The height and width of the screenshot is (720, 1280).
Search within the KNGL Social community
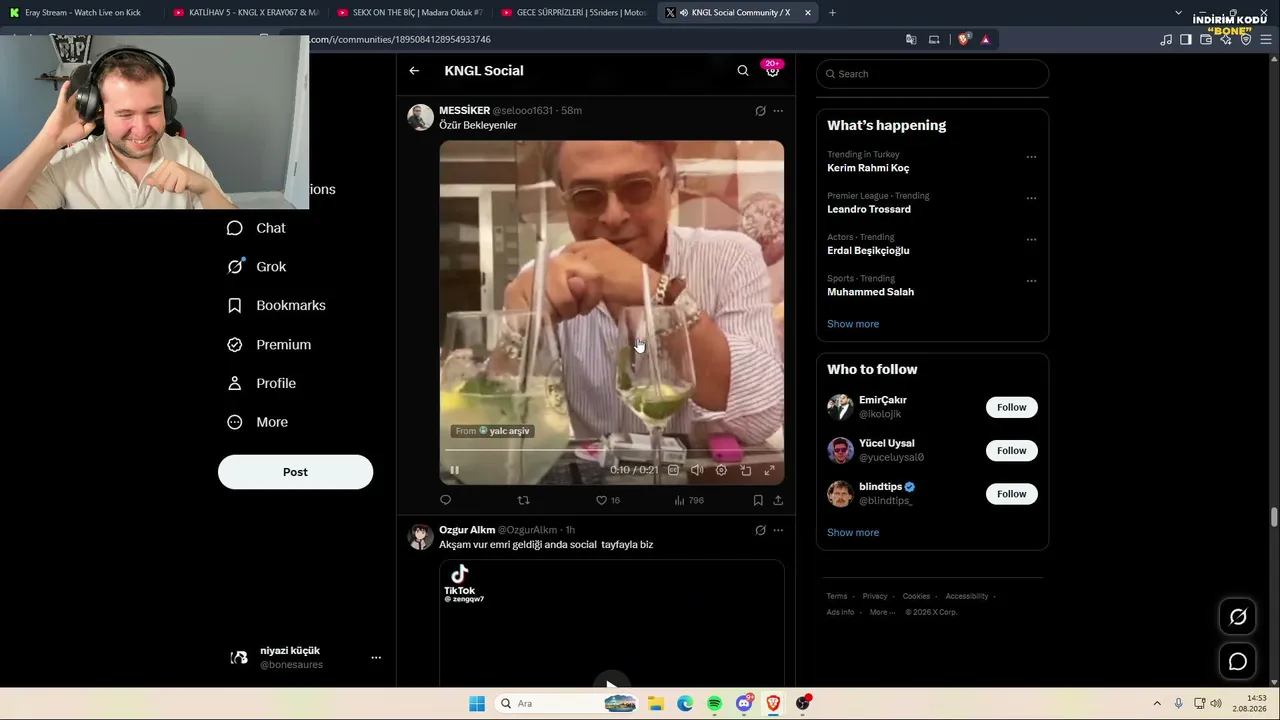pyautogui.click(x=743, y=71)
